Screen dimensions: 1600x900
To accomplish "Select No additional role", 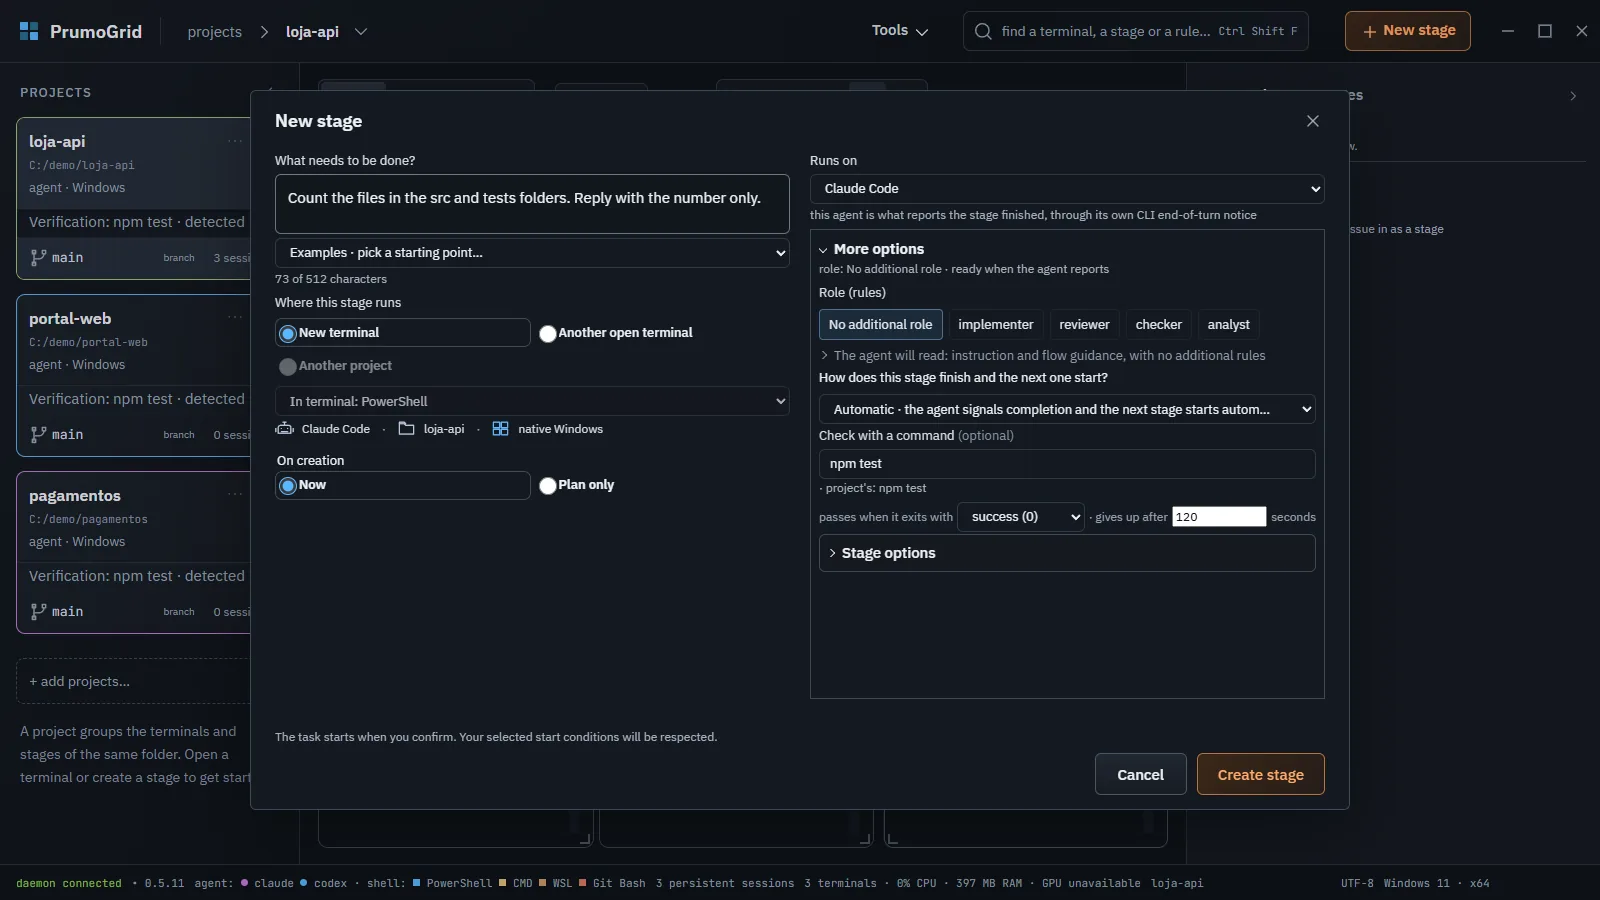I will click(880, 325).
